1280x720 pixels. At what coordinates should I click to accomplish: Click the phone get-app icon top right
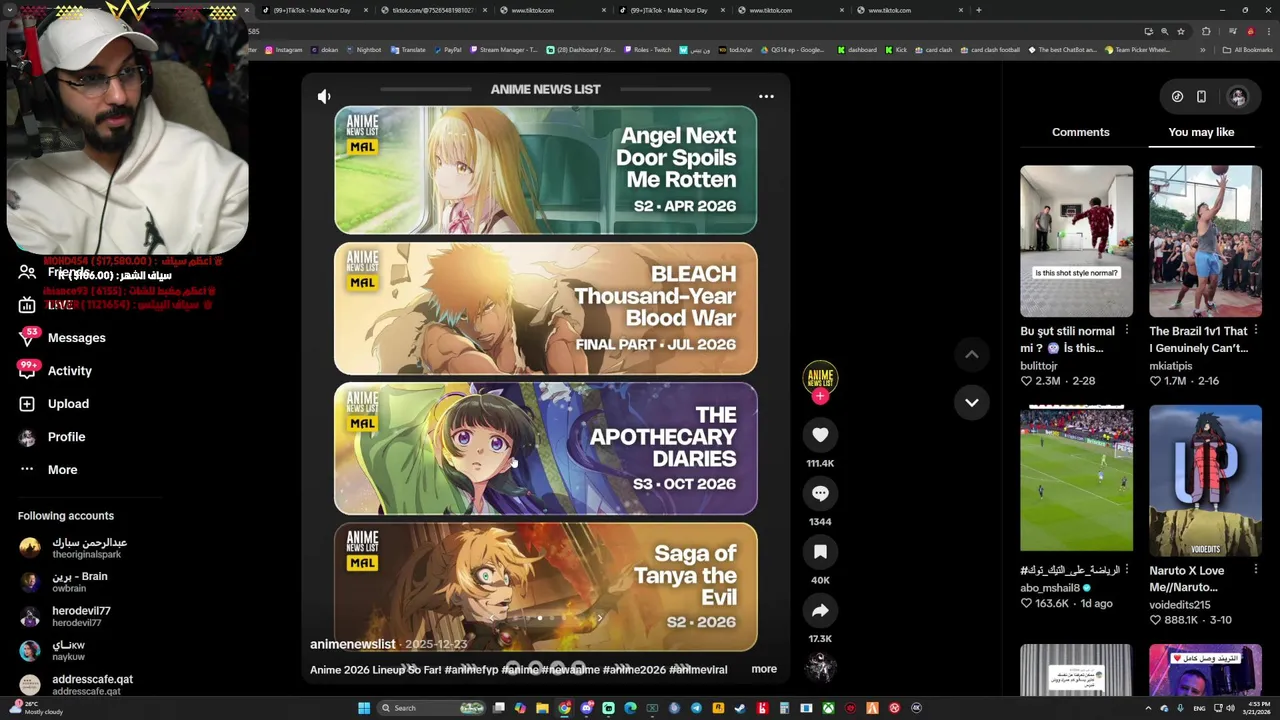coord(1201,97)
